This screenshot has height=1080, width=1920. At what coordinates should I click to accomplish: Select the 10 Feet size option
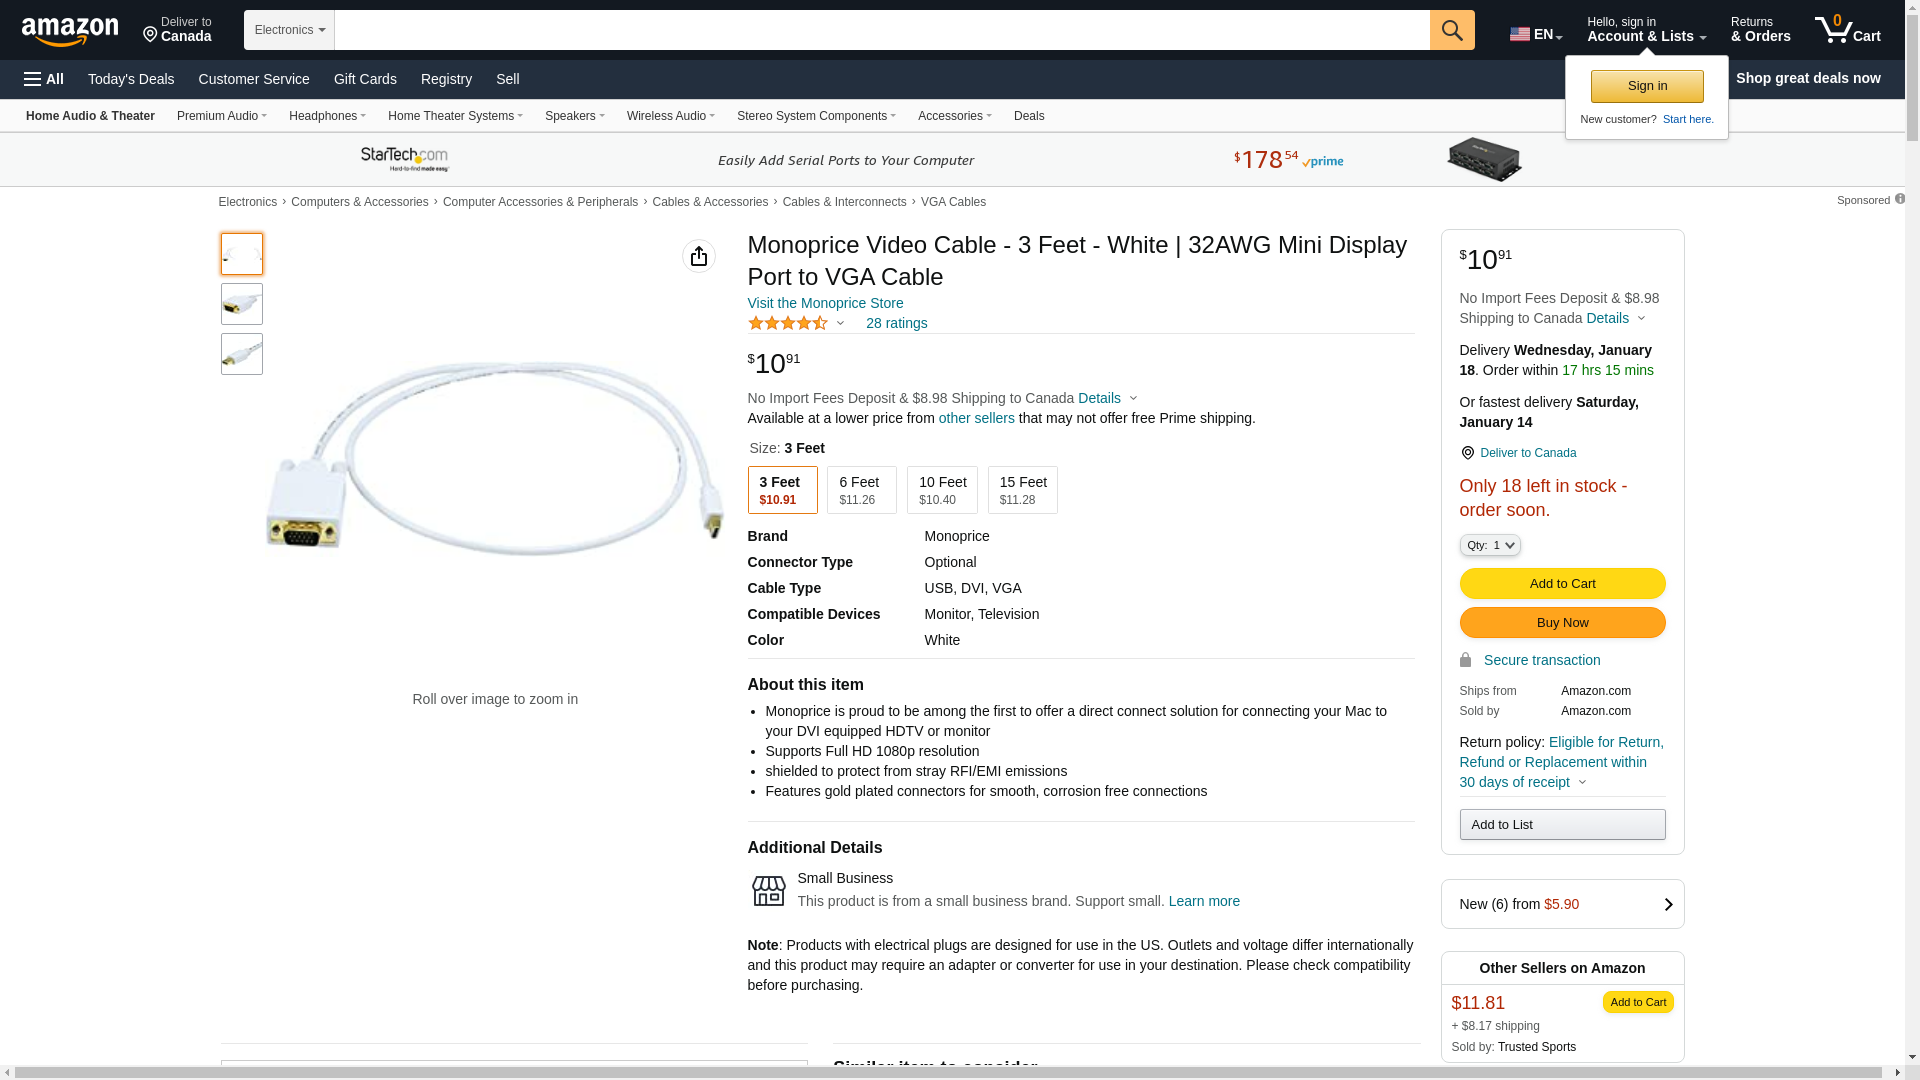(941, 490)
